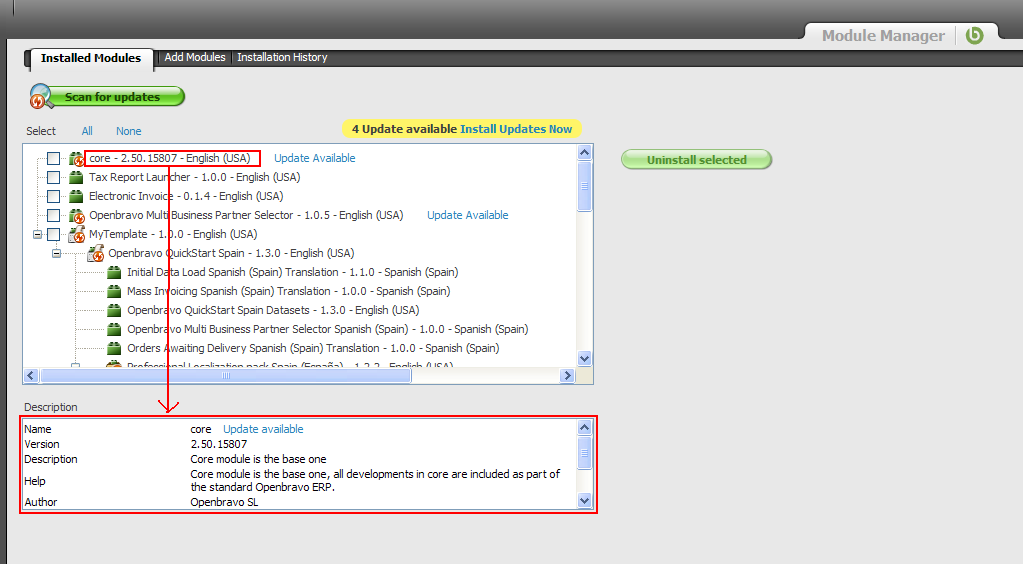This screenshot has width=1023, height=564.
Task: Click the module list vertical scrollbar thumb
Action: point(585,186)
